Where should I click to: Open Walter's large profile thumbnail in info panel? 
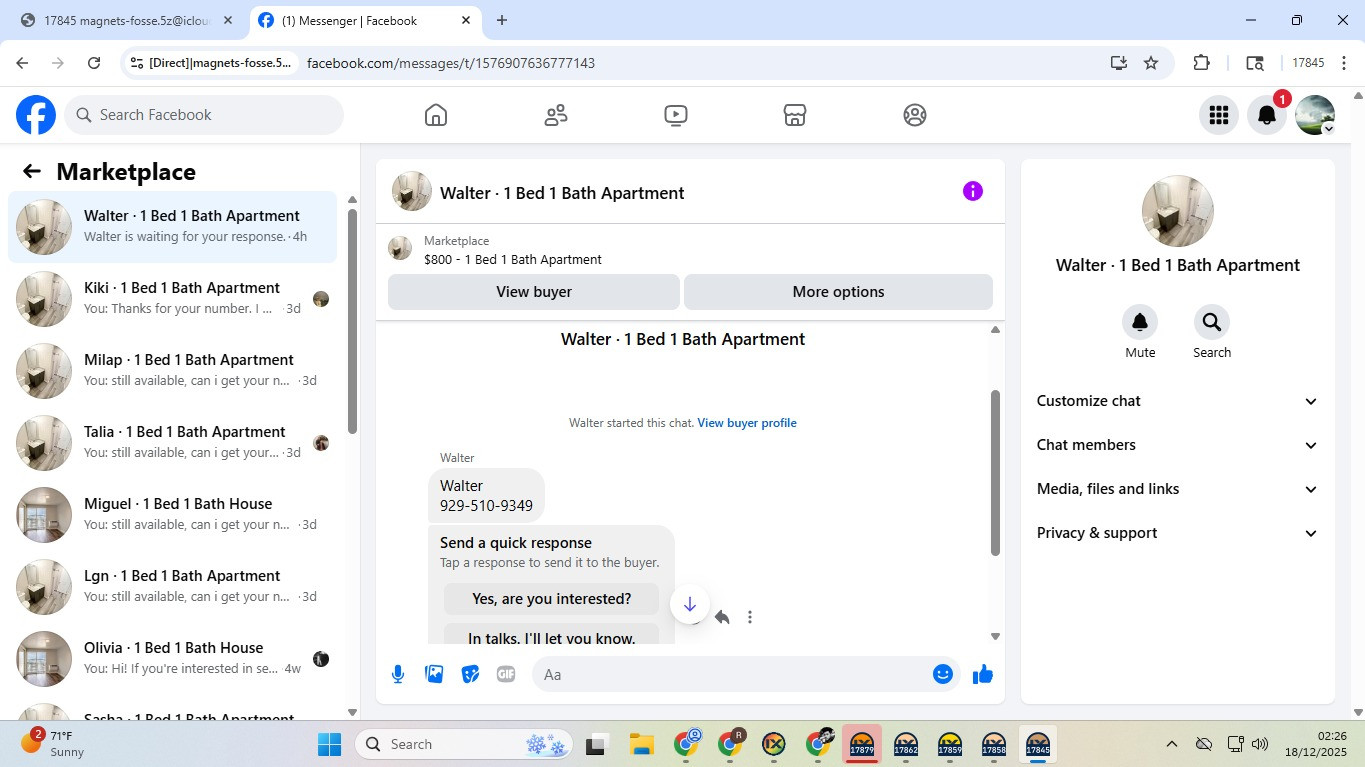1178,212
